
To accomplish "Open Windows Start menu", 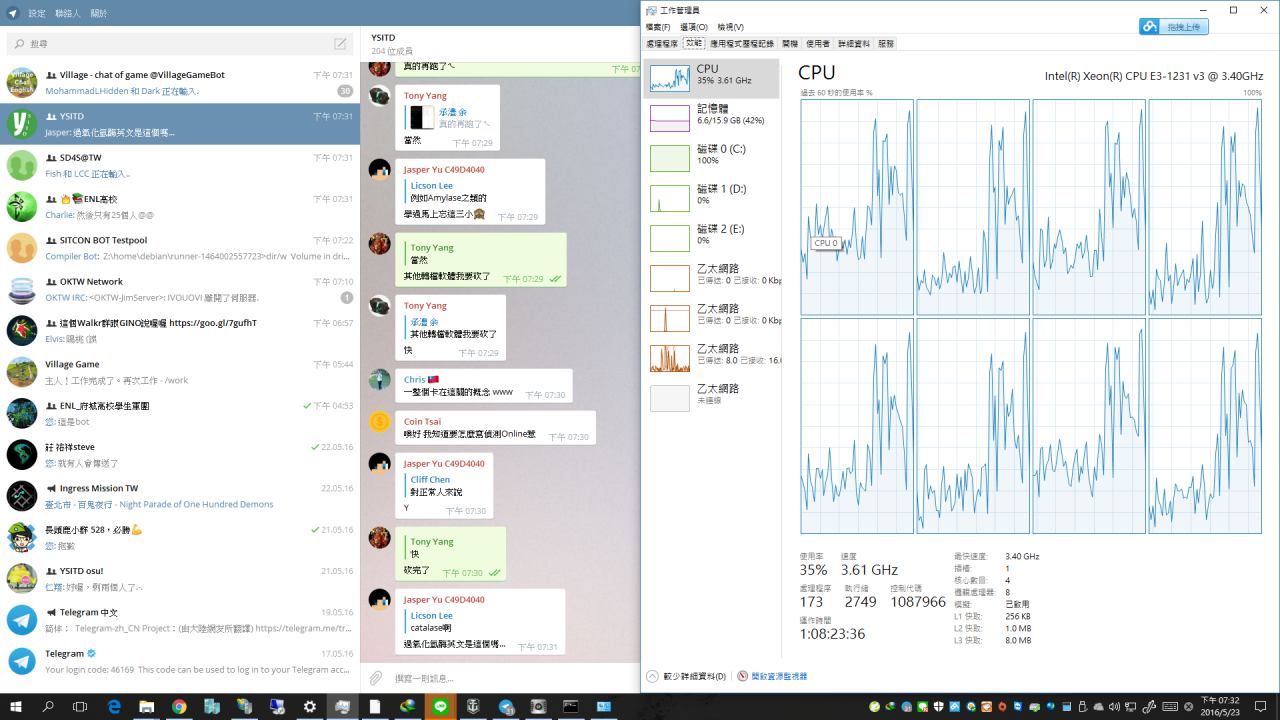I will [x=16, y=706].
